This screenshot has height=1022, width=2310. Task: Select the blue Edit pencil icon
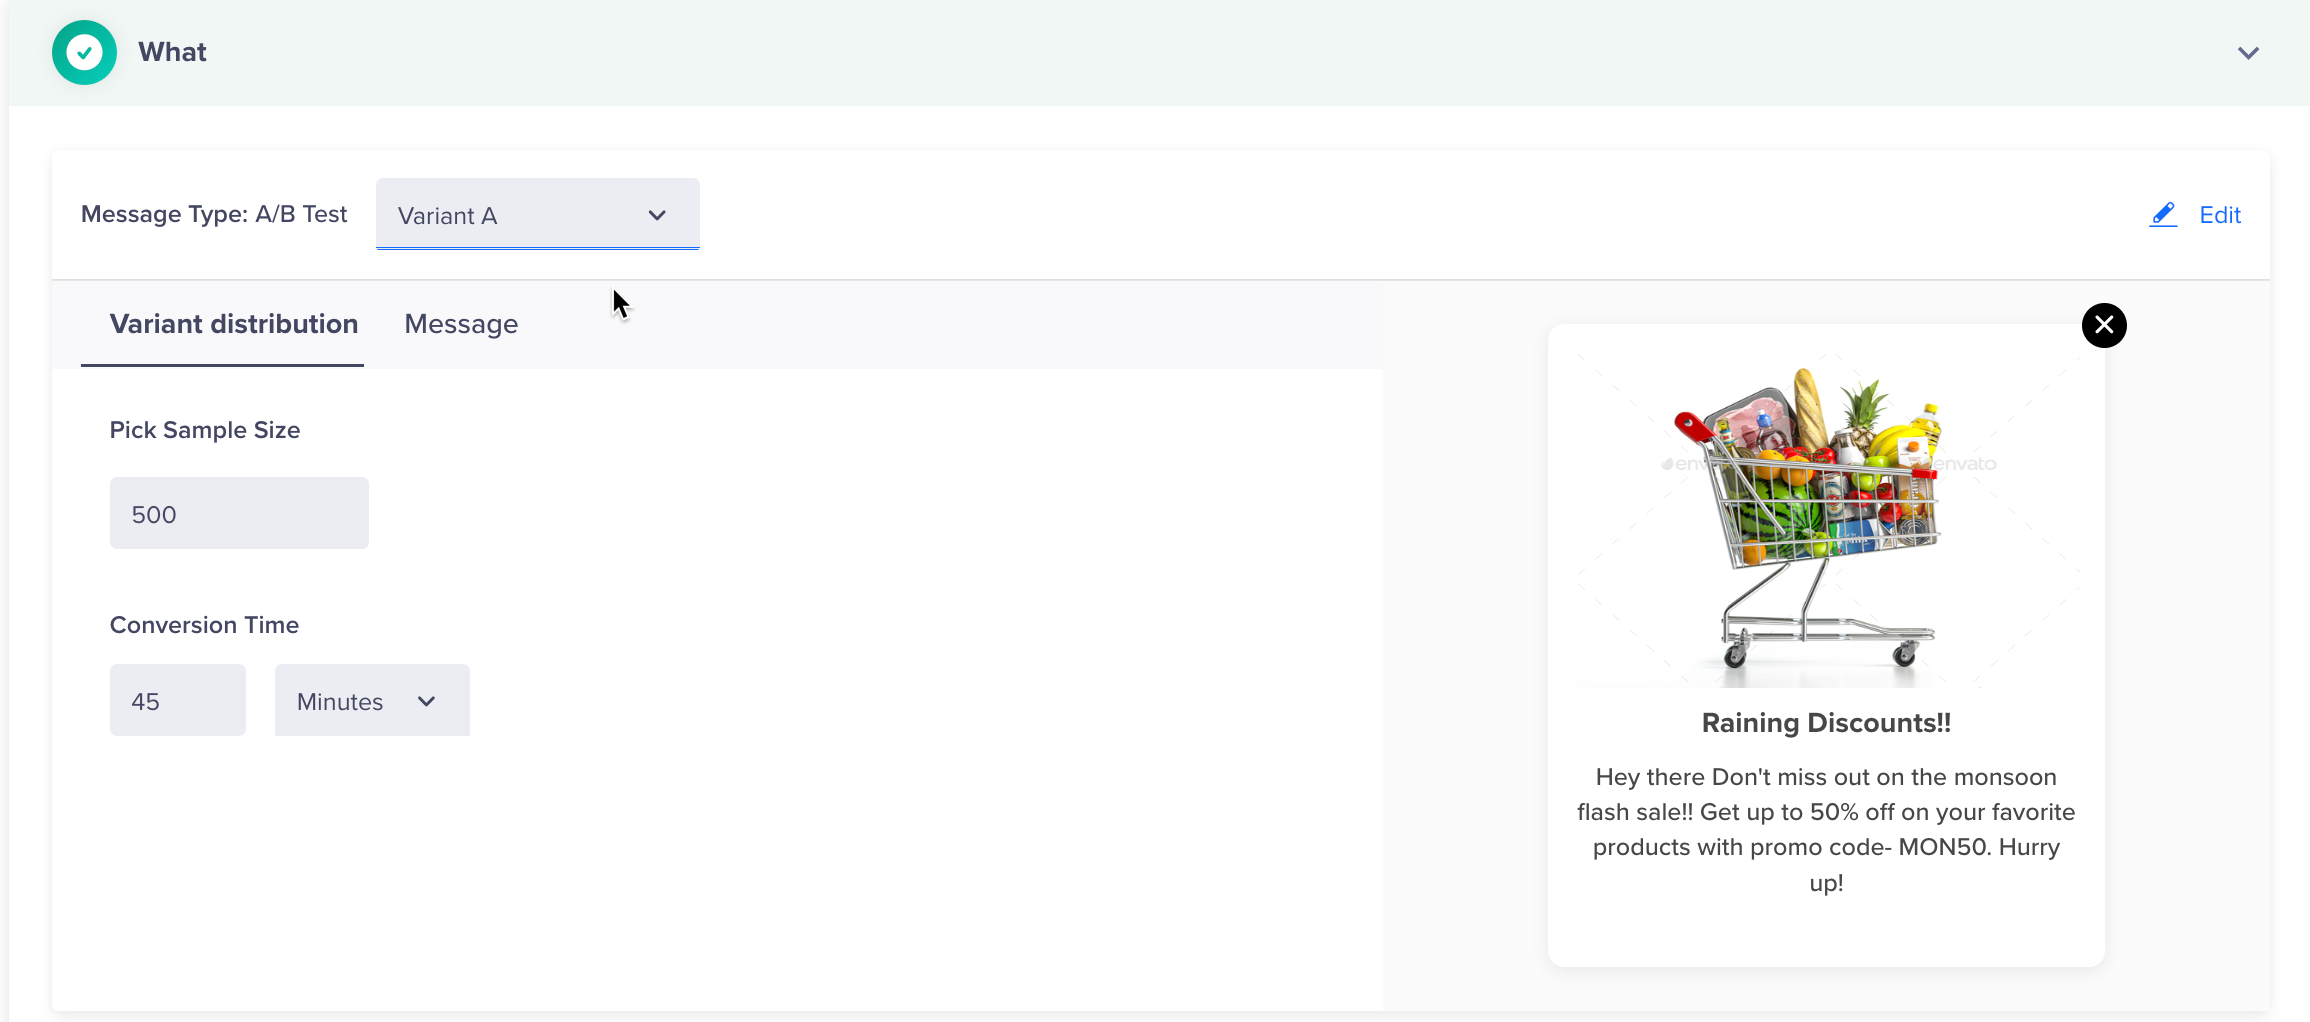tap(2163, 214)
